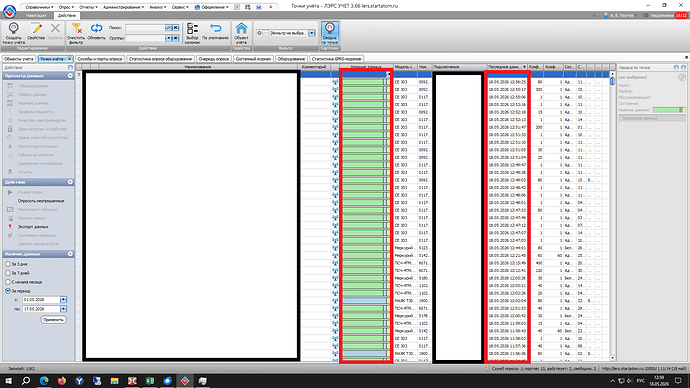The image size is (690, 388).
Task: Open Таблица данных in left panel
Action: click(x=33, y=86)
